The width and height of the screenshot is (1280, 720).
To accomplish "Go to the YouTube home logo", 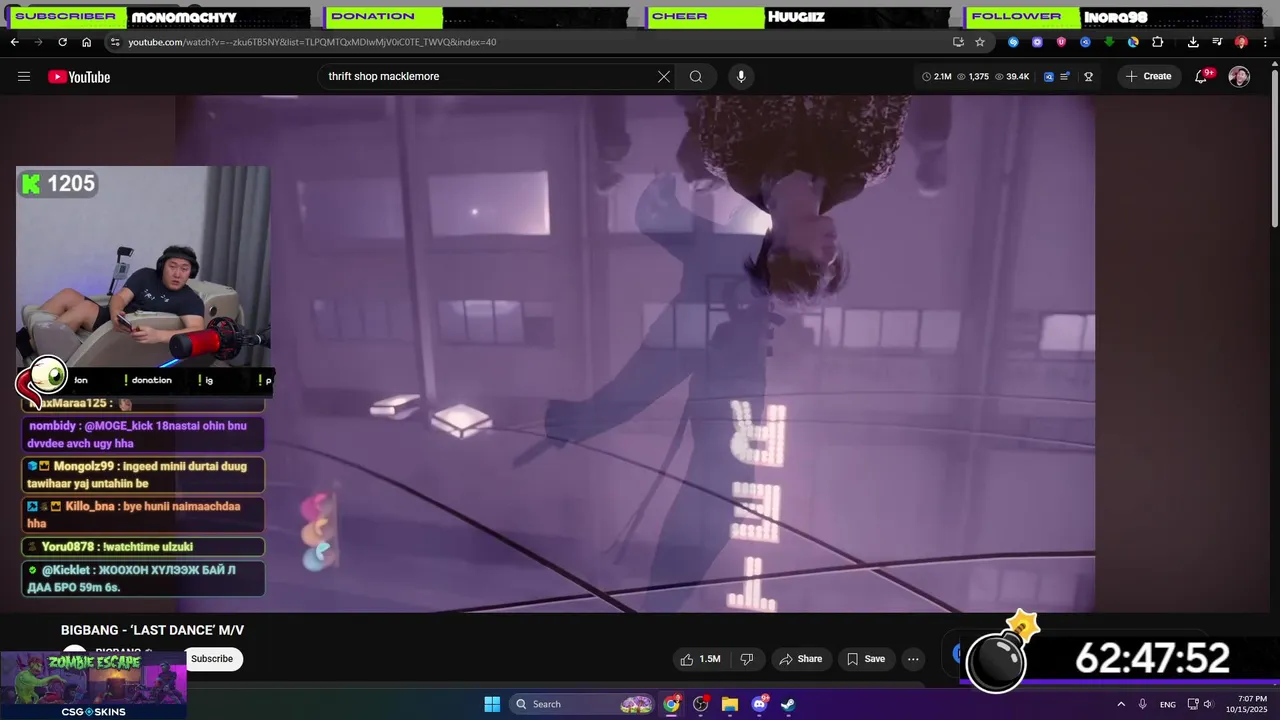I will (x=79, y=76).
